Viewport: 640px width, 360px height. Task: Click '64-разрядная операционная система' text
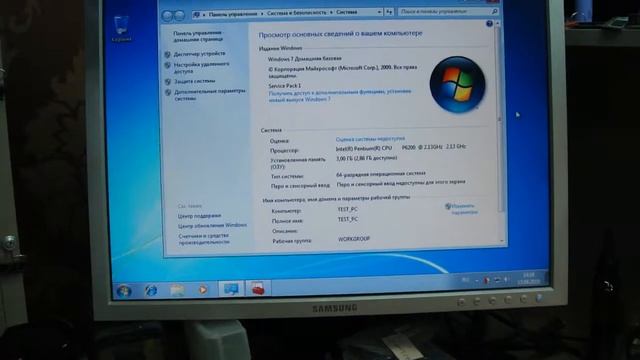(381, 174)
